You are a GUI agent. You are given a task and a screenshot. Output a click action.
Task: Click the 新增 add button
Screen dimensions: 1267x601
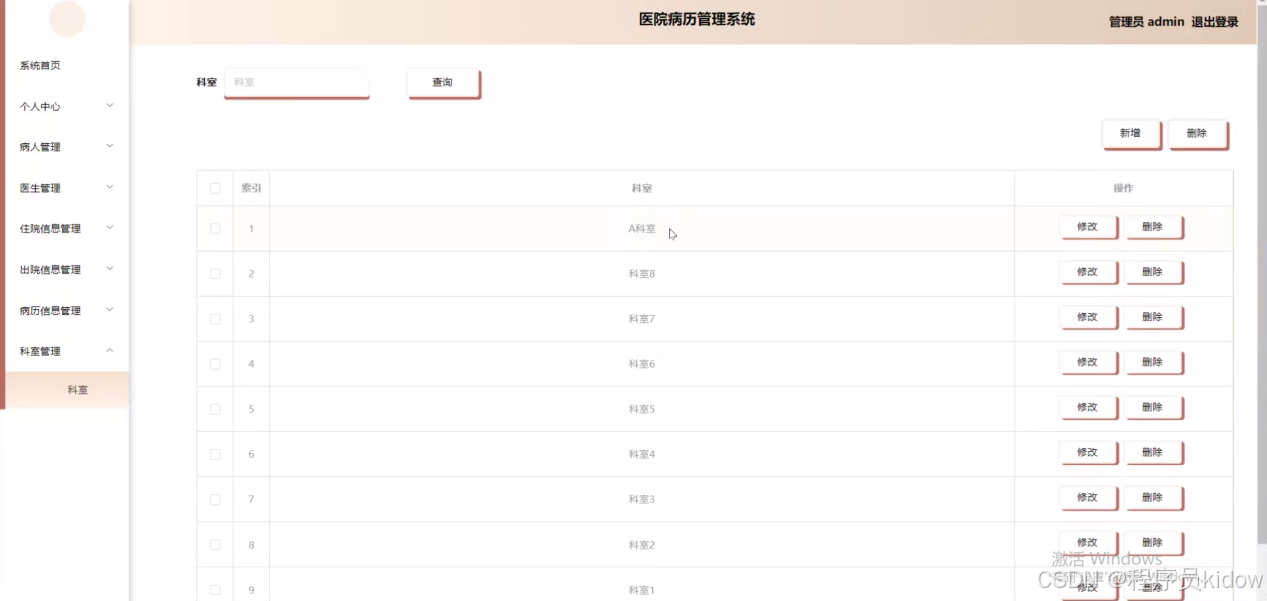pos(1131,134)
